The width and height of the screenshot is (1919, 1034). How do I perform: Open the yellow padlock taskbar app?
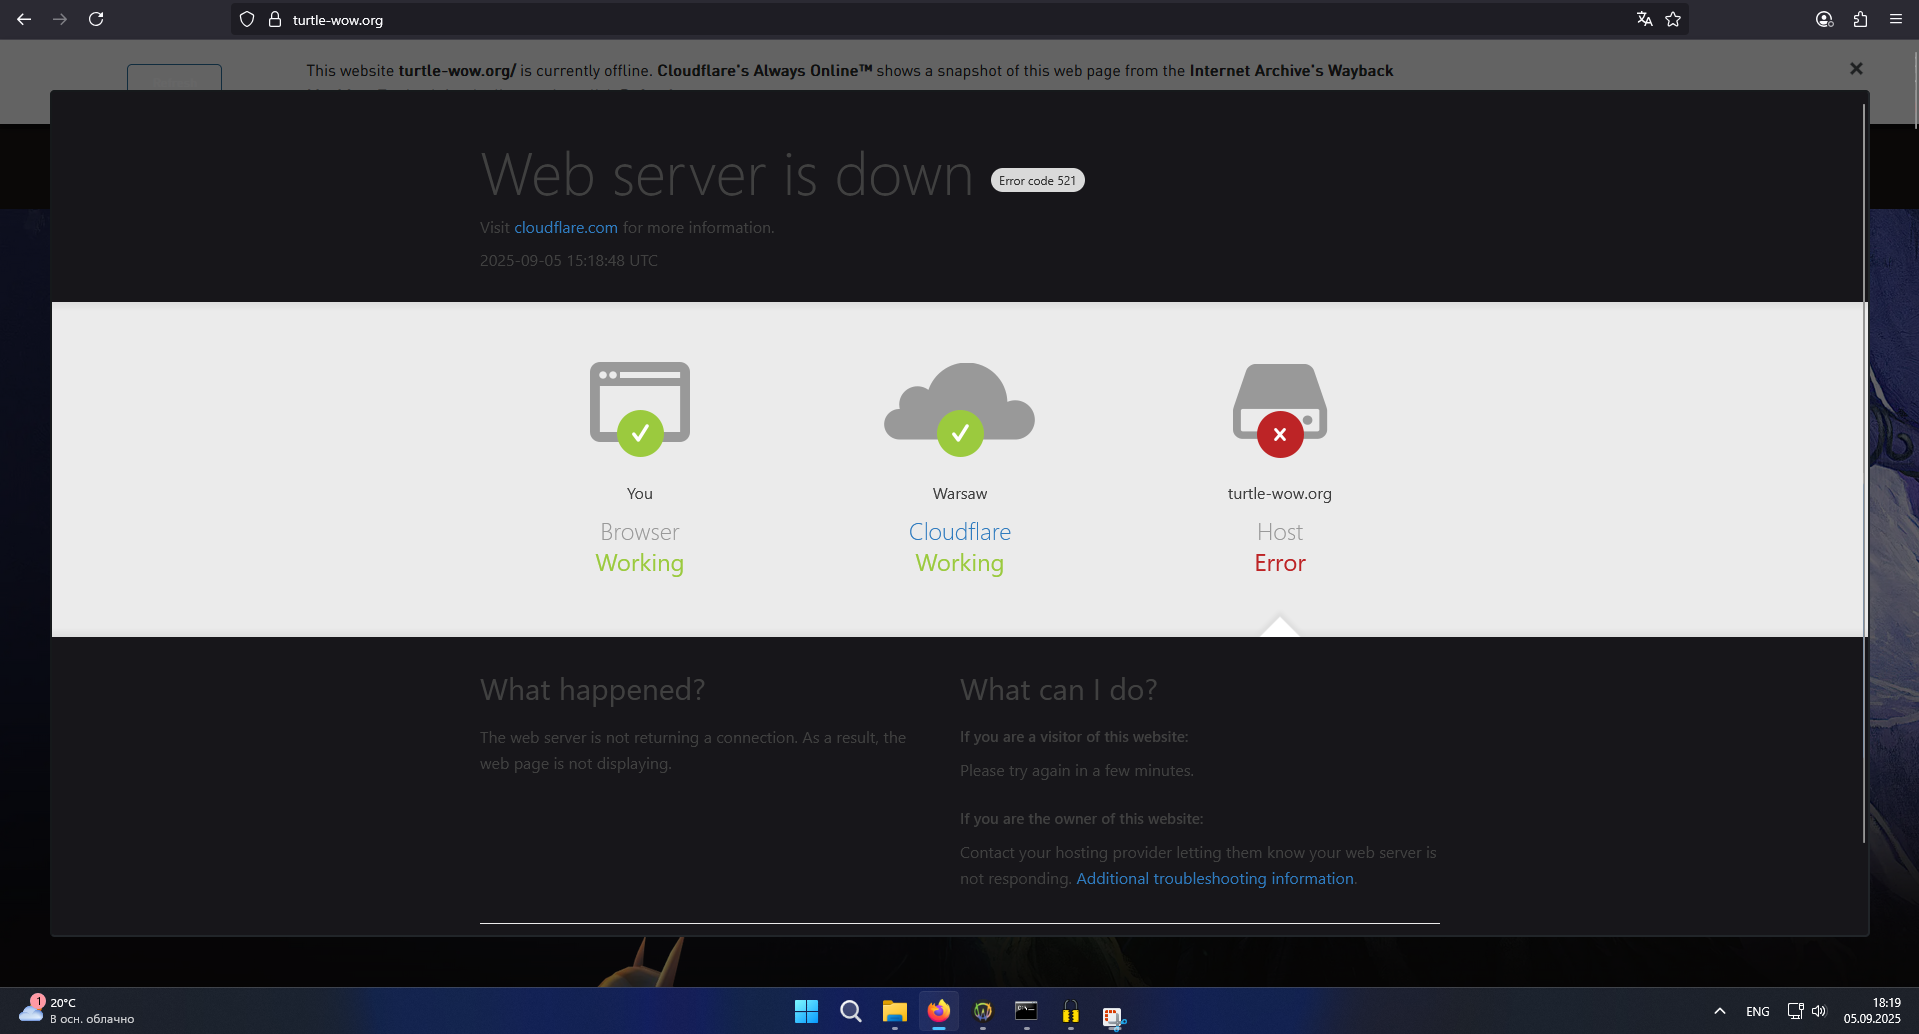(1071, 1011)
